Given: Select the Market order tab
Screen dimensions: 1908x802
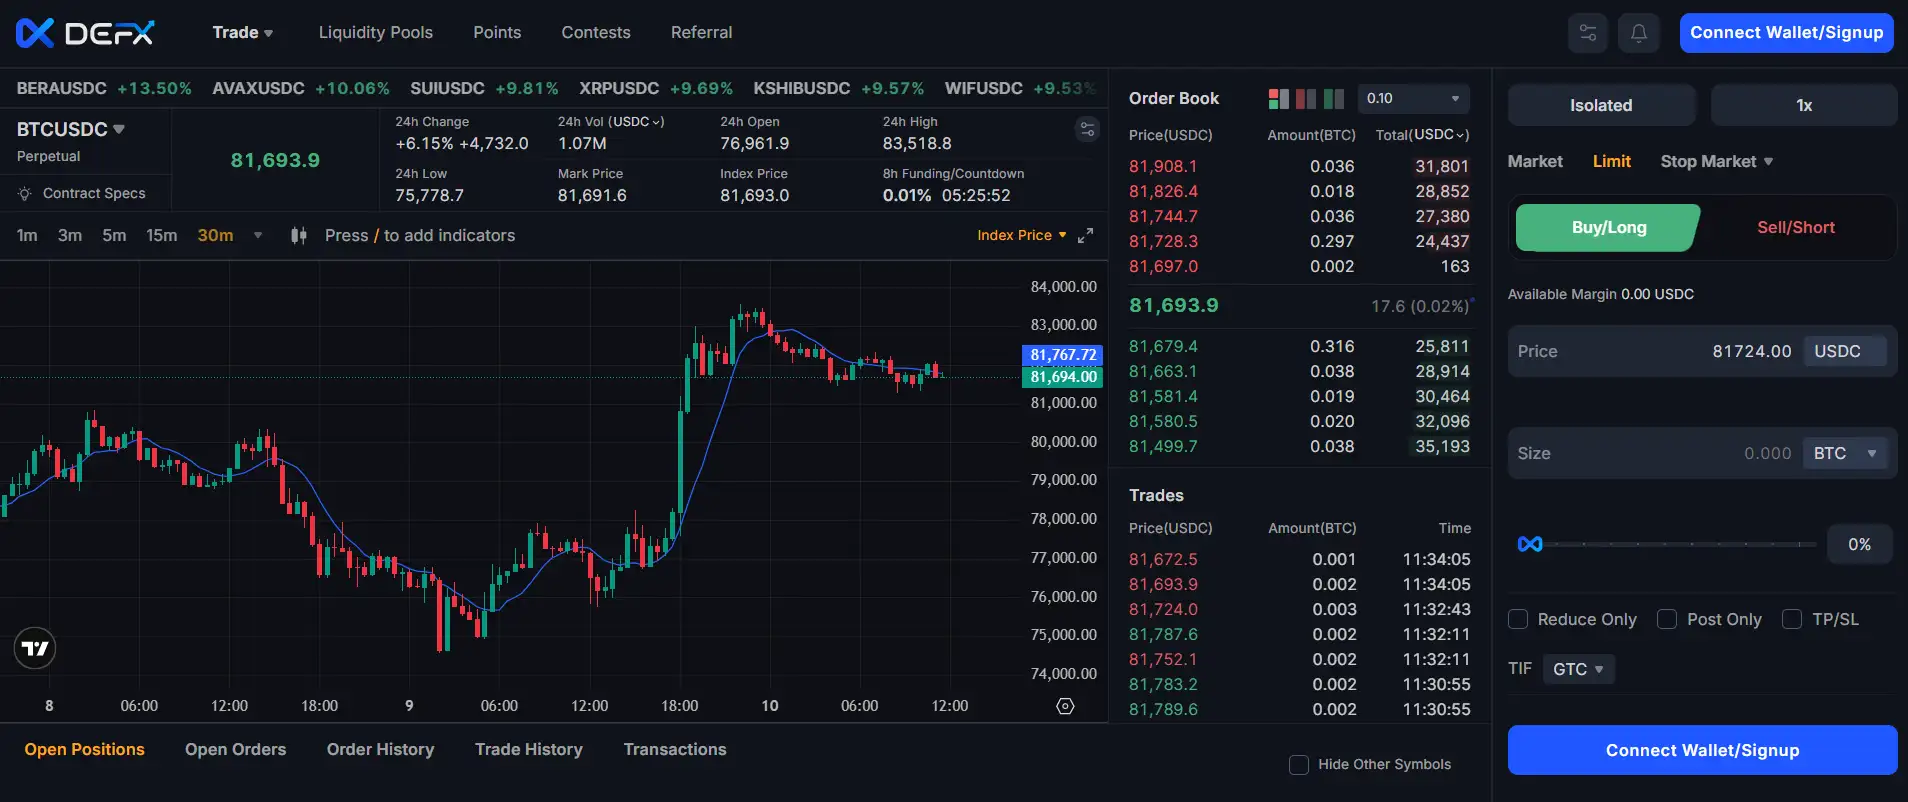Looking at the screenshot, I should click(1534, 161).
